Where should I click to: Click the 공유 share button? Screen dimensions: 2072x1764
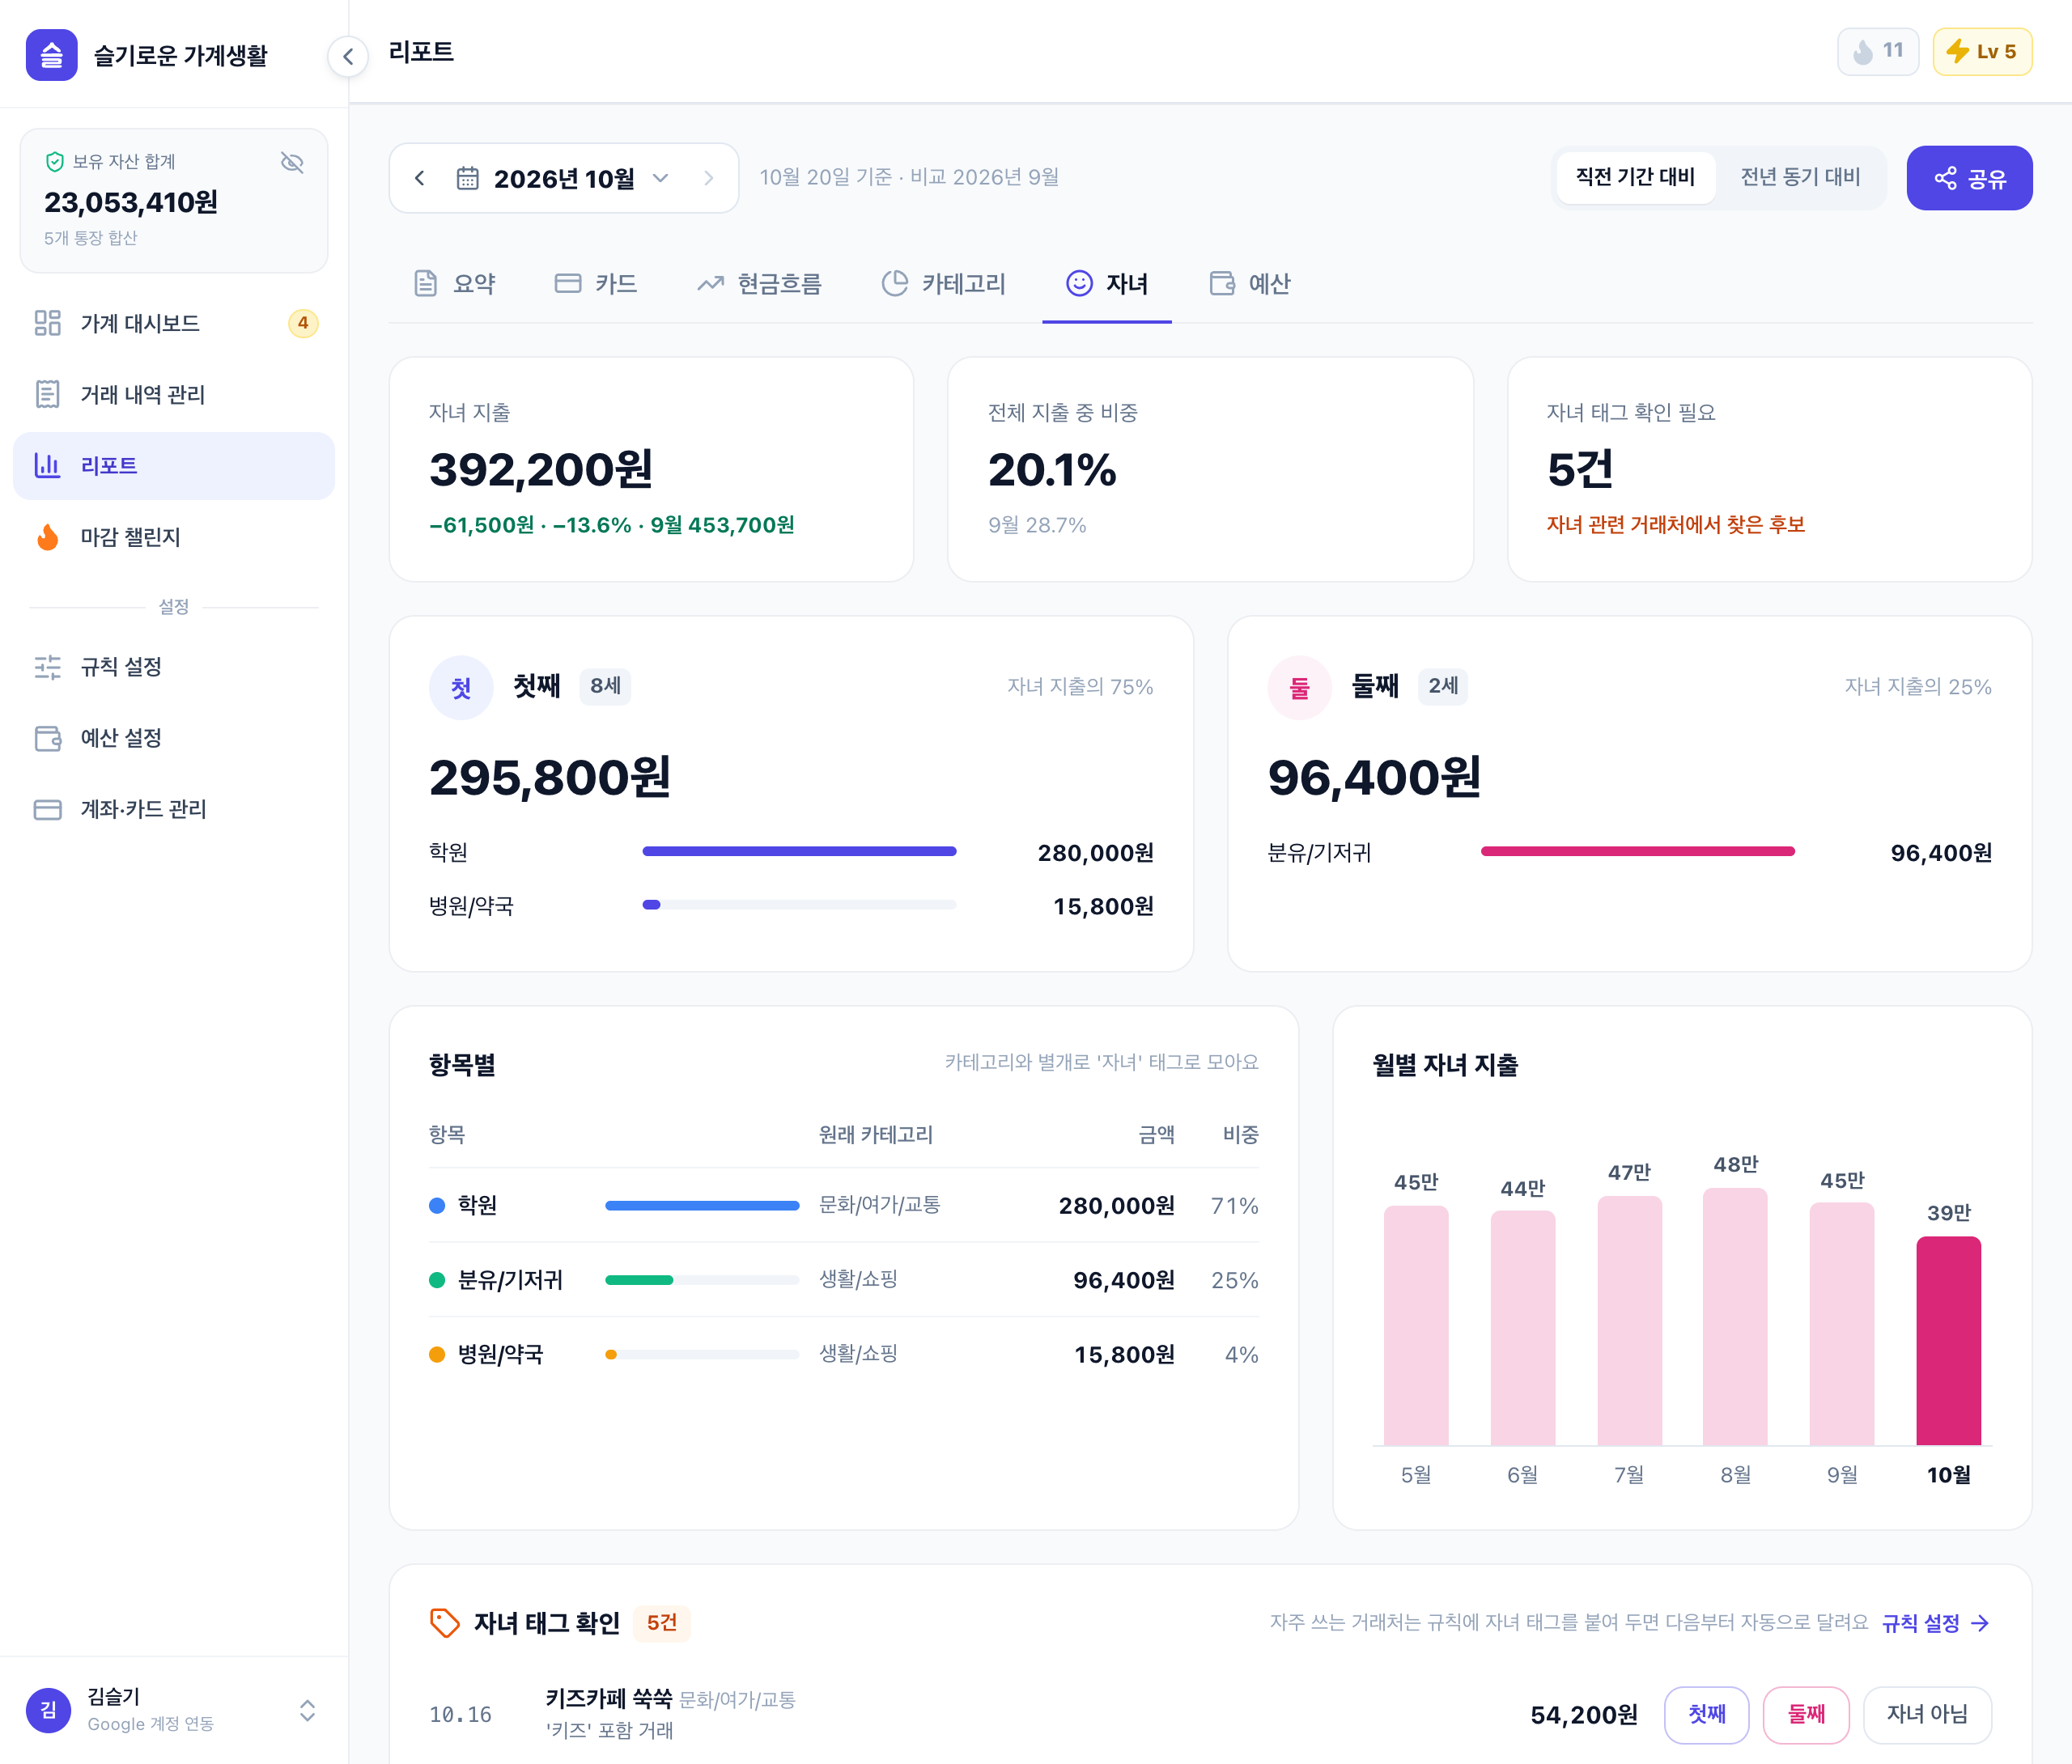coord(1969,178)
